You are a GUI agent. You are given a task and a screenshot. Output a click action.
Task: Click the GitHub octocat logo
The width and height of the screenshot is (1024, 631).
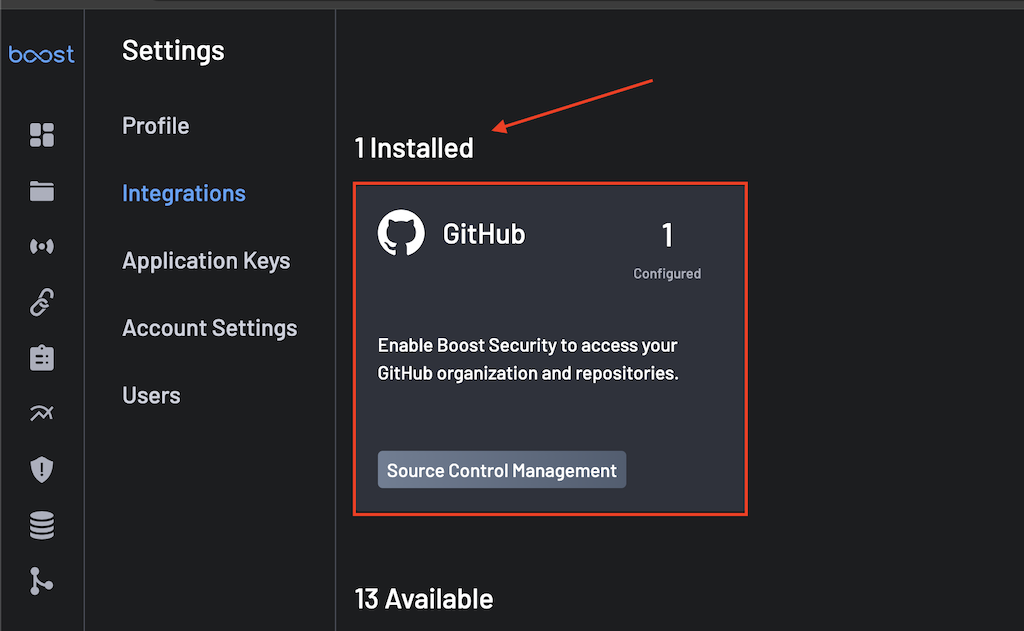coord(401,233)
